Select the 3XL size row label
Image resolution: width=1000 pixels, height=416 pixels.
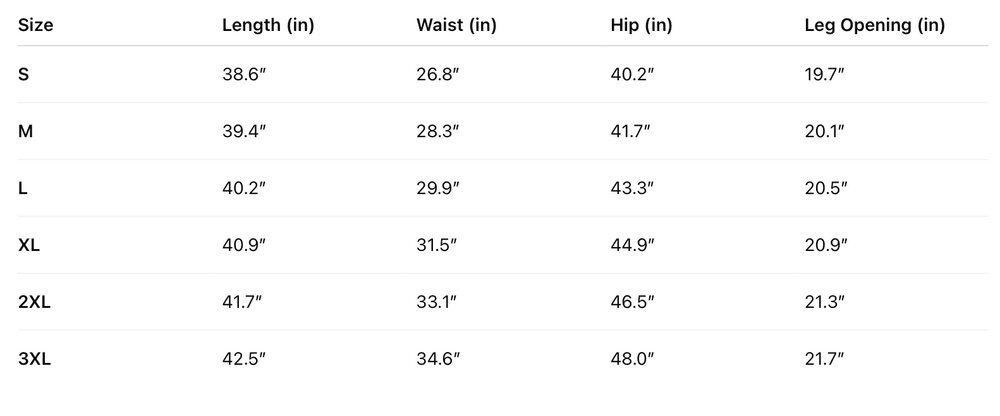(34, 359)
